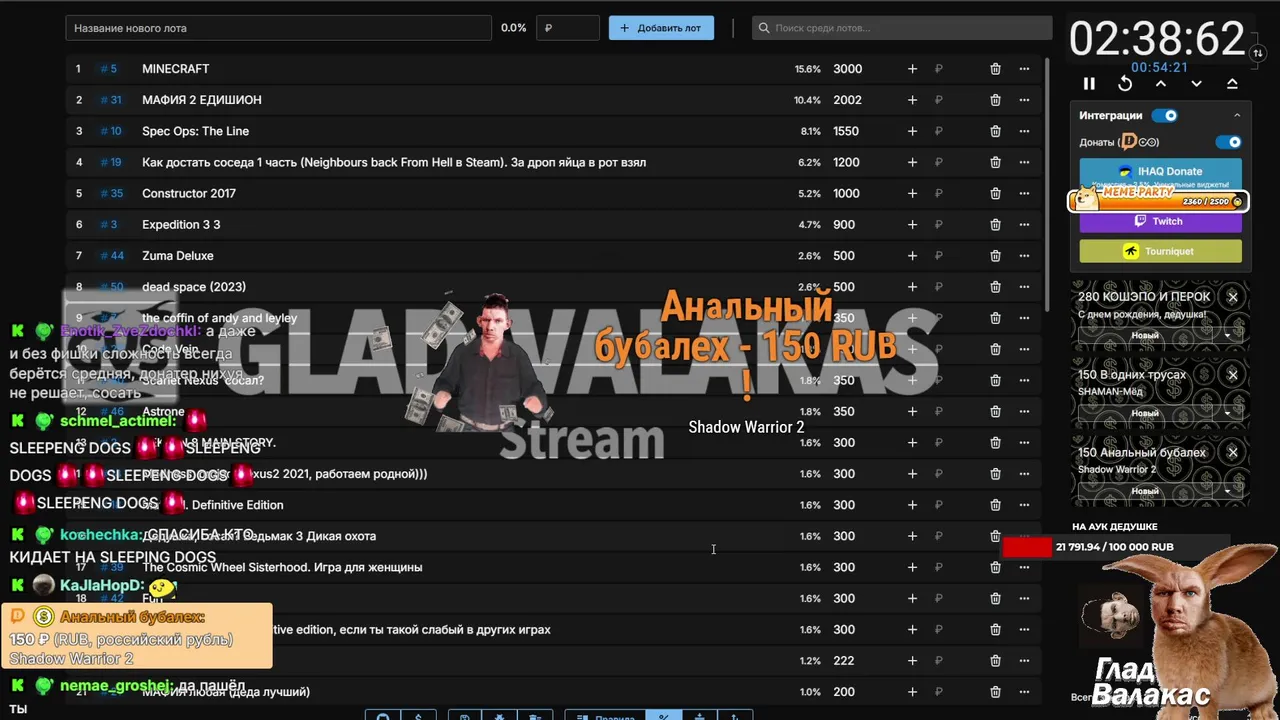Open three-dot menu for Zuma Deluxe
The image size is (1280, 720).
pos(1024,256)
